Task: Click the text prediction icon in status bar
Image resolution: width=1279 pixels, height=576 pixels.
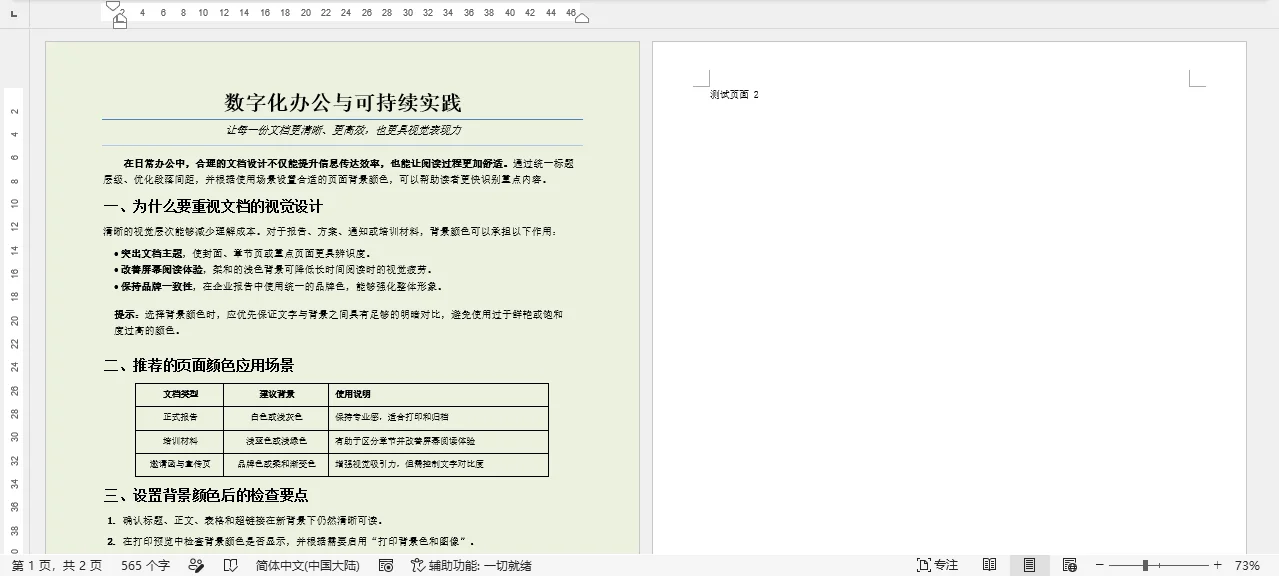Action: pyautogui.click(x=196, y=565)
